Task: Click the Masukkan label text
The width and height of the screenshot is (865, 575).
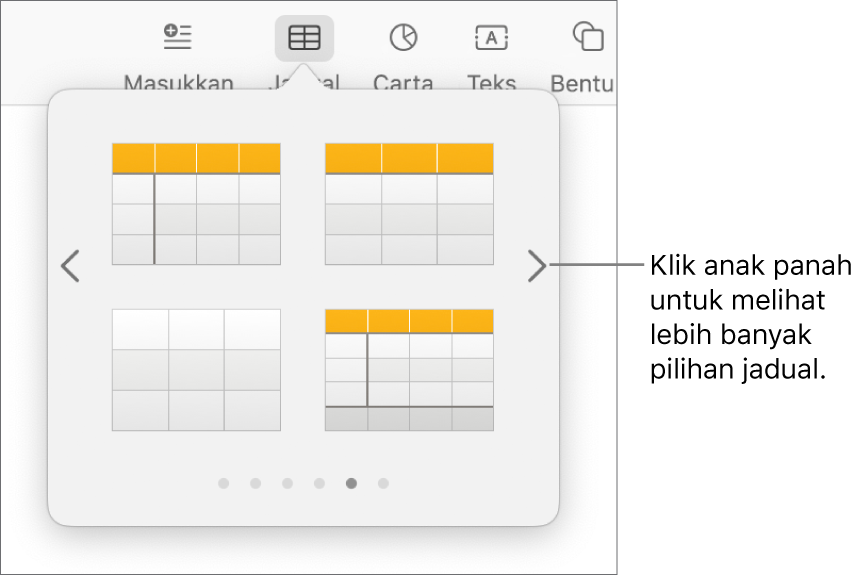Action: coord(179,82)
